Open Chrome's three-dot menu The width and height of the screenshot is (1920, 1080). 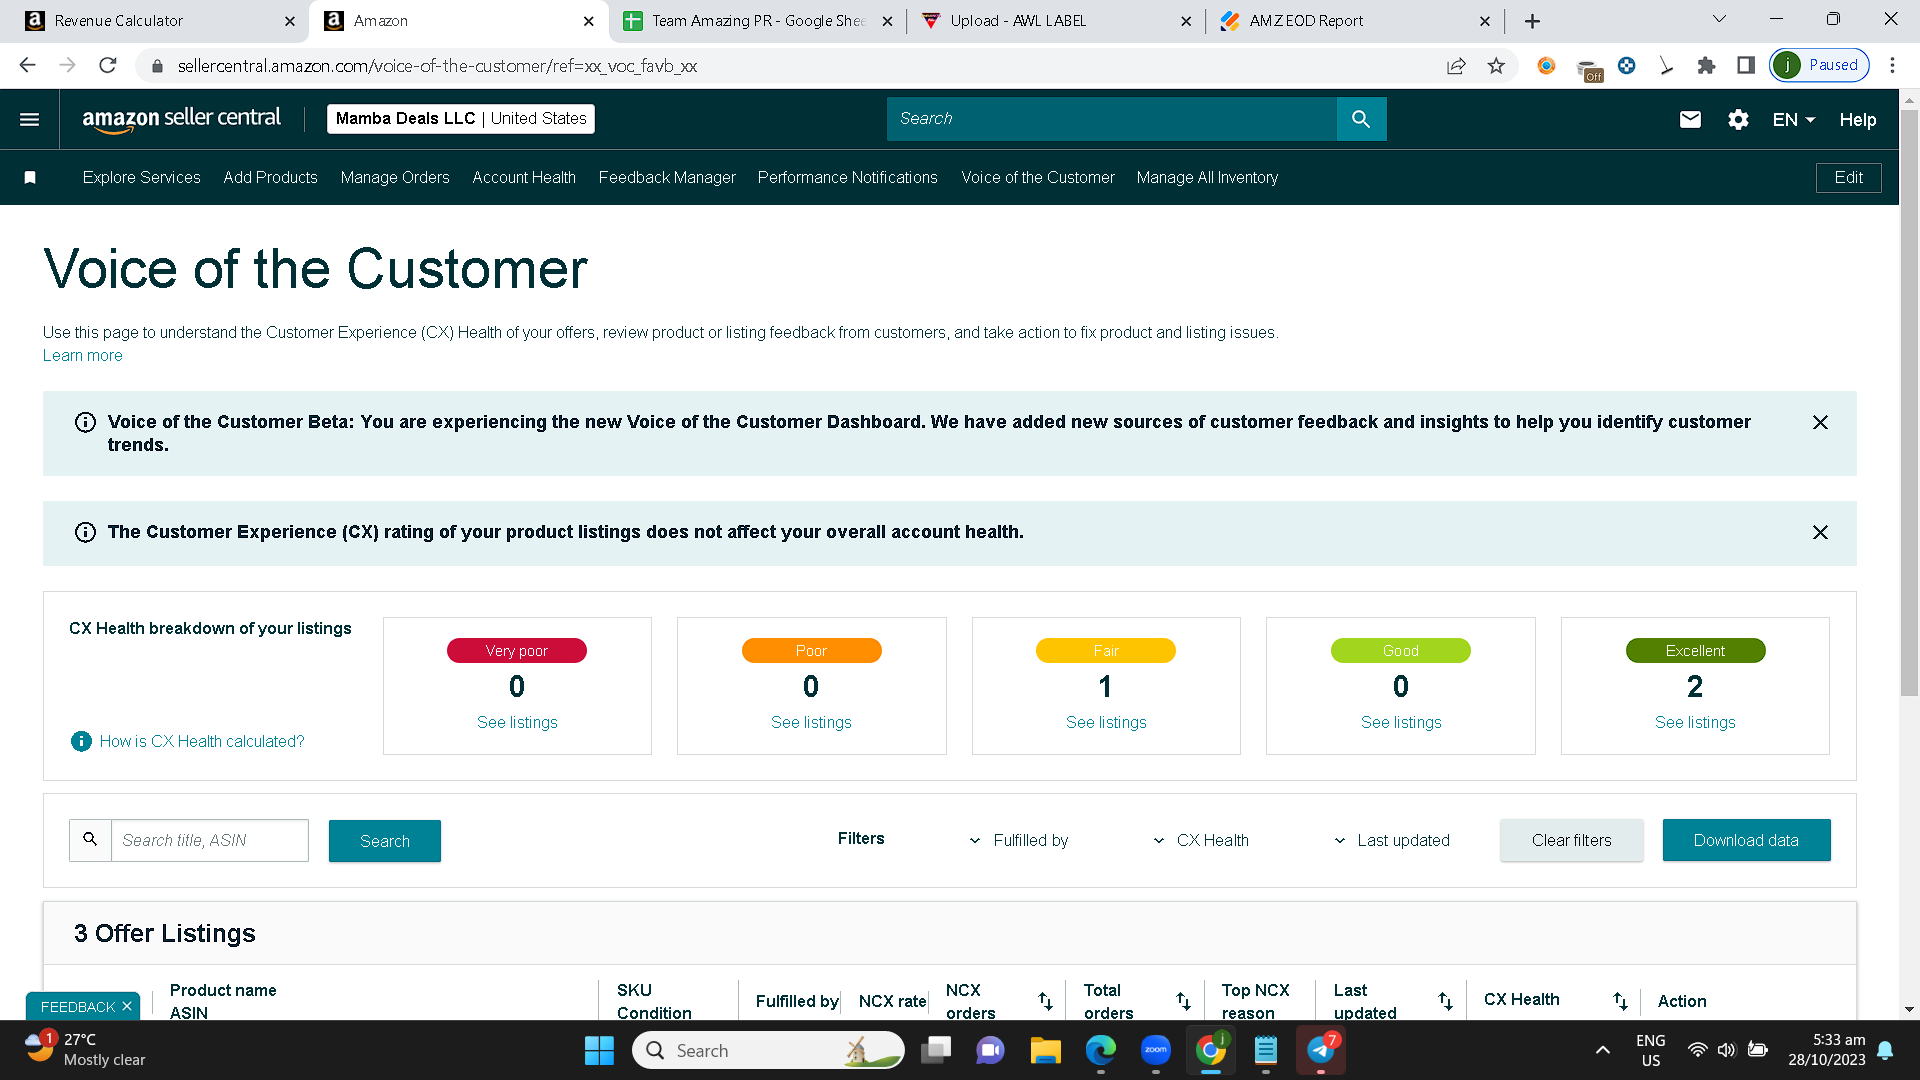(x=1892, y=65)
